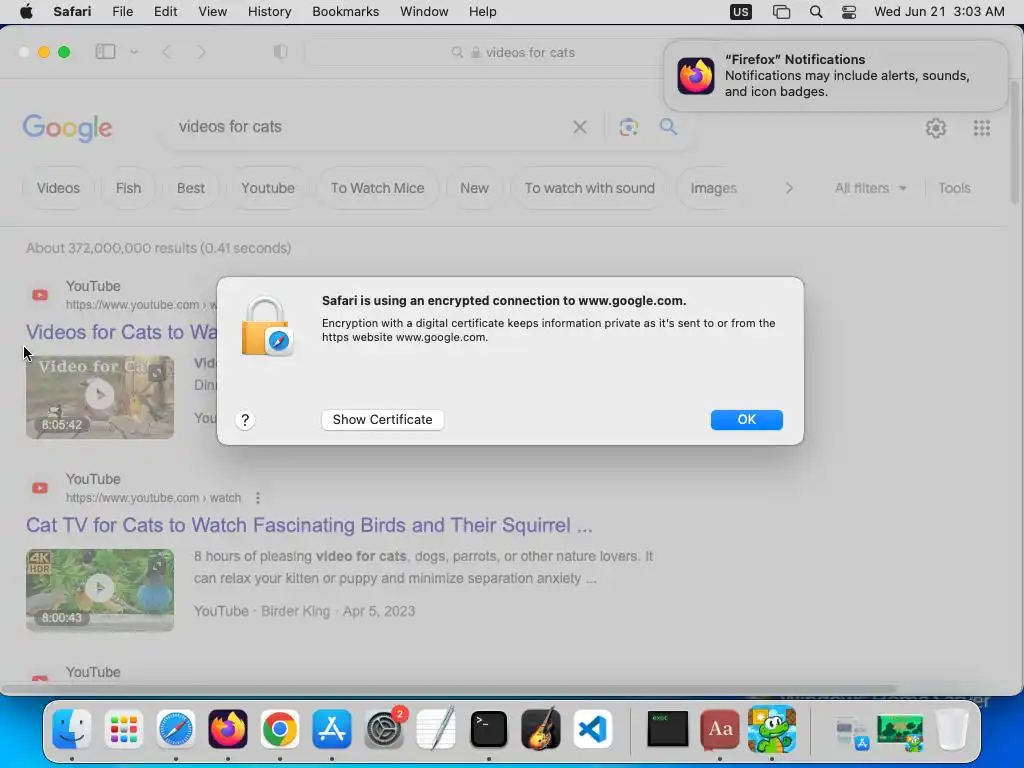Open Visual Studio Code from the Dock
Image resolution: width=1024 pixels, height=768 pixels.
click(593, 729)
